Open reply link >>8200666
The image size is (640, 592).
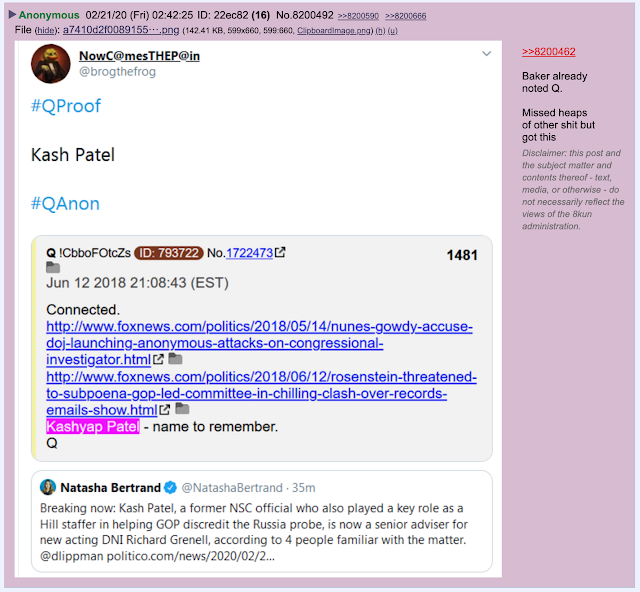click(406, 16)
